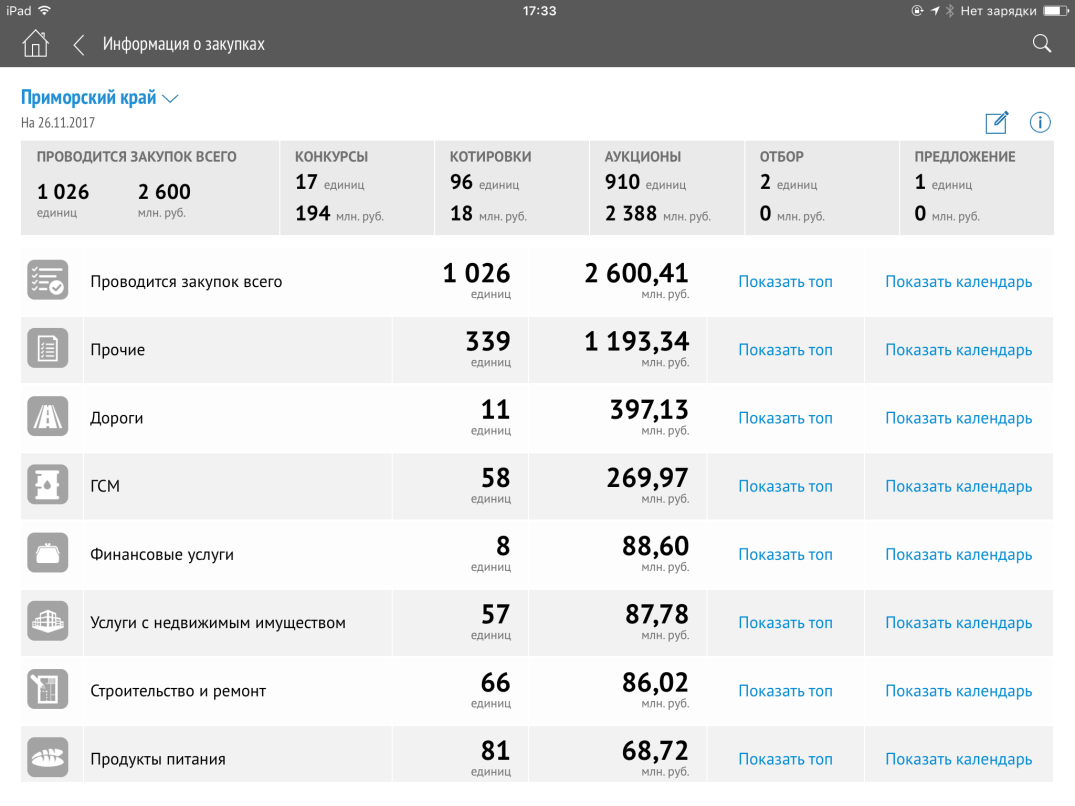Show calendar for Дороги row

(x=958, y=418)
